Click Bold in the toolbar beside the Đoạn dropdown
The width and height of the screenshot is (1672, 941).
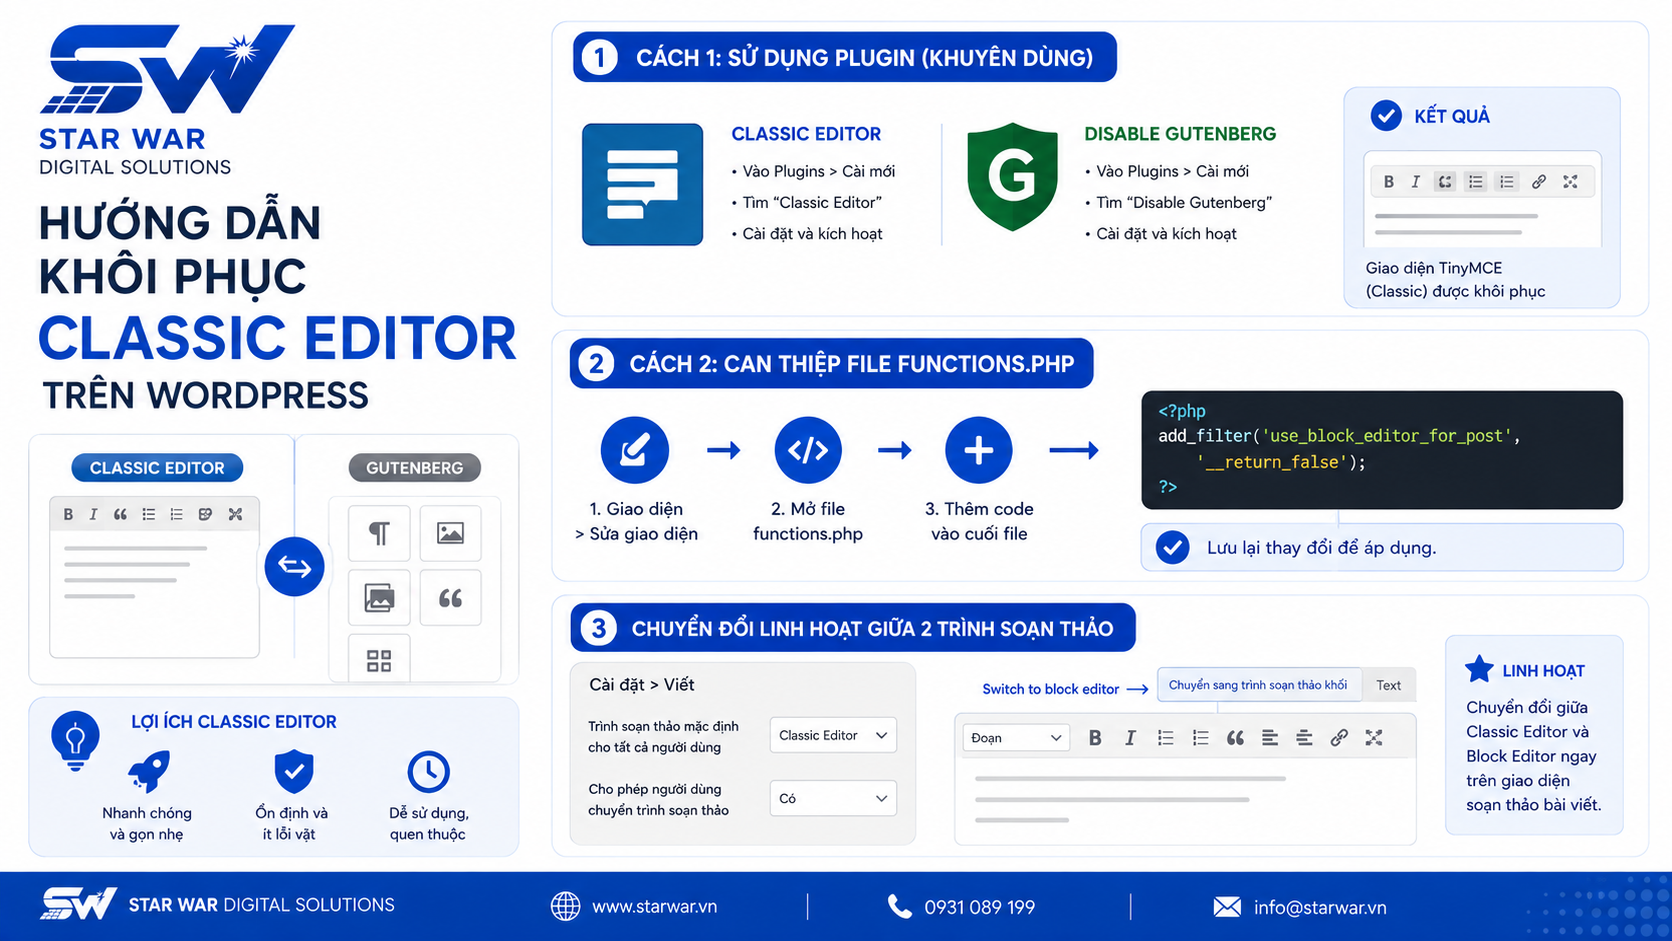point(1095,738)
